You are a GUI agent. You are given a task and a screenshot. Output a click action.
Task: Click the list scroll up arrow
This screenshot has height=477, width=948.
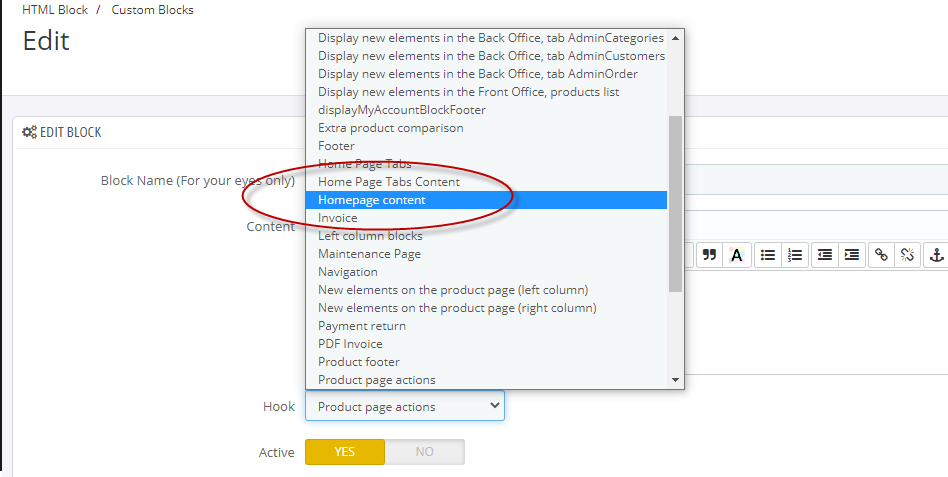tap(675, 37)
